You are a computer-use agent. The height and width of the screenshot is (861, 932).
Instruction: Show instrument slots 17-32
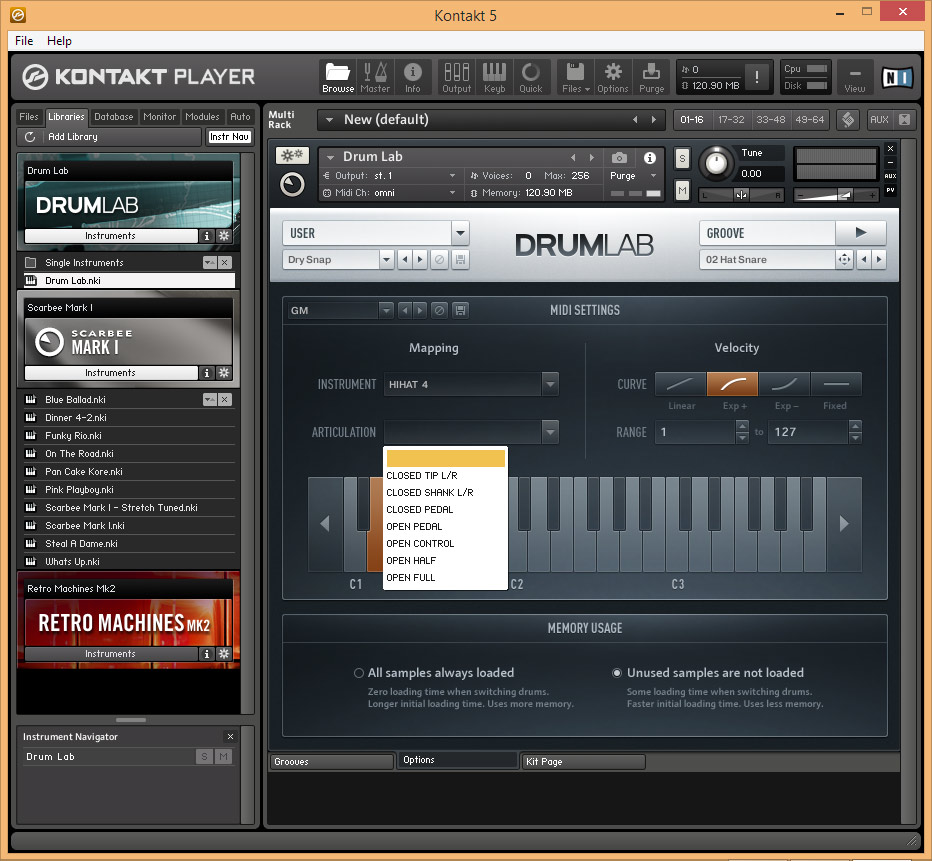pos(731,119)
